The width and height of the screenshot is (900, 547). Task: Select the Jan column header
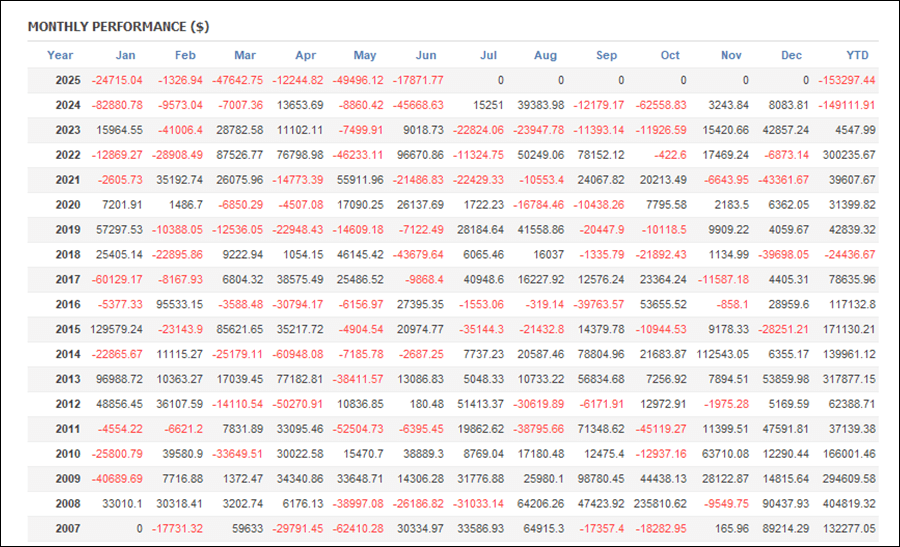point(125,55)
